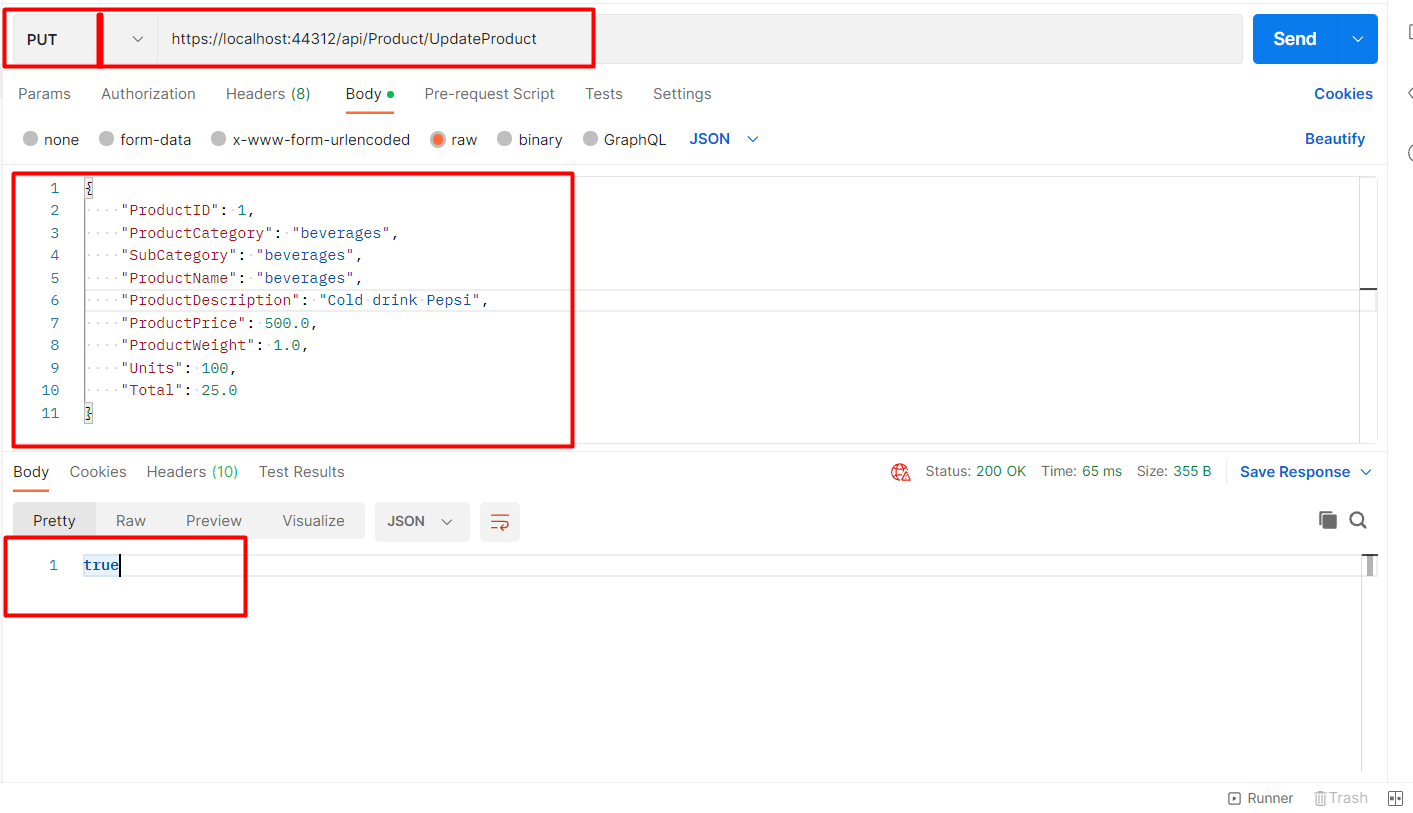The width and height of the screenshot is (1413, 813).
Task: Open the PUT HTTP method dropdown
Action: pyautogui.click(x=85, y=39)
